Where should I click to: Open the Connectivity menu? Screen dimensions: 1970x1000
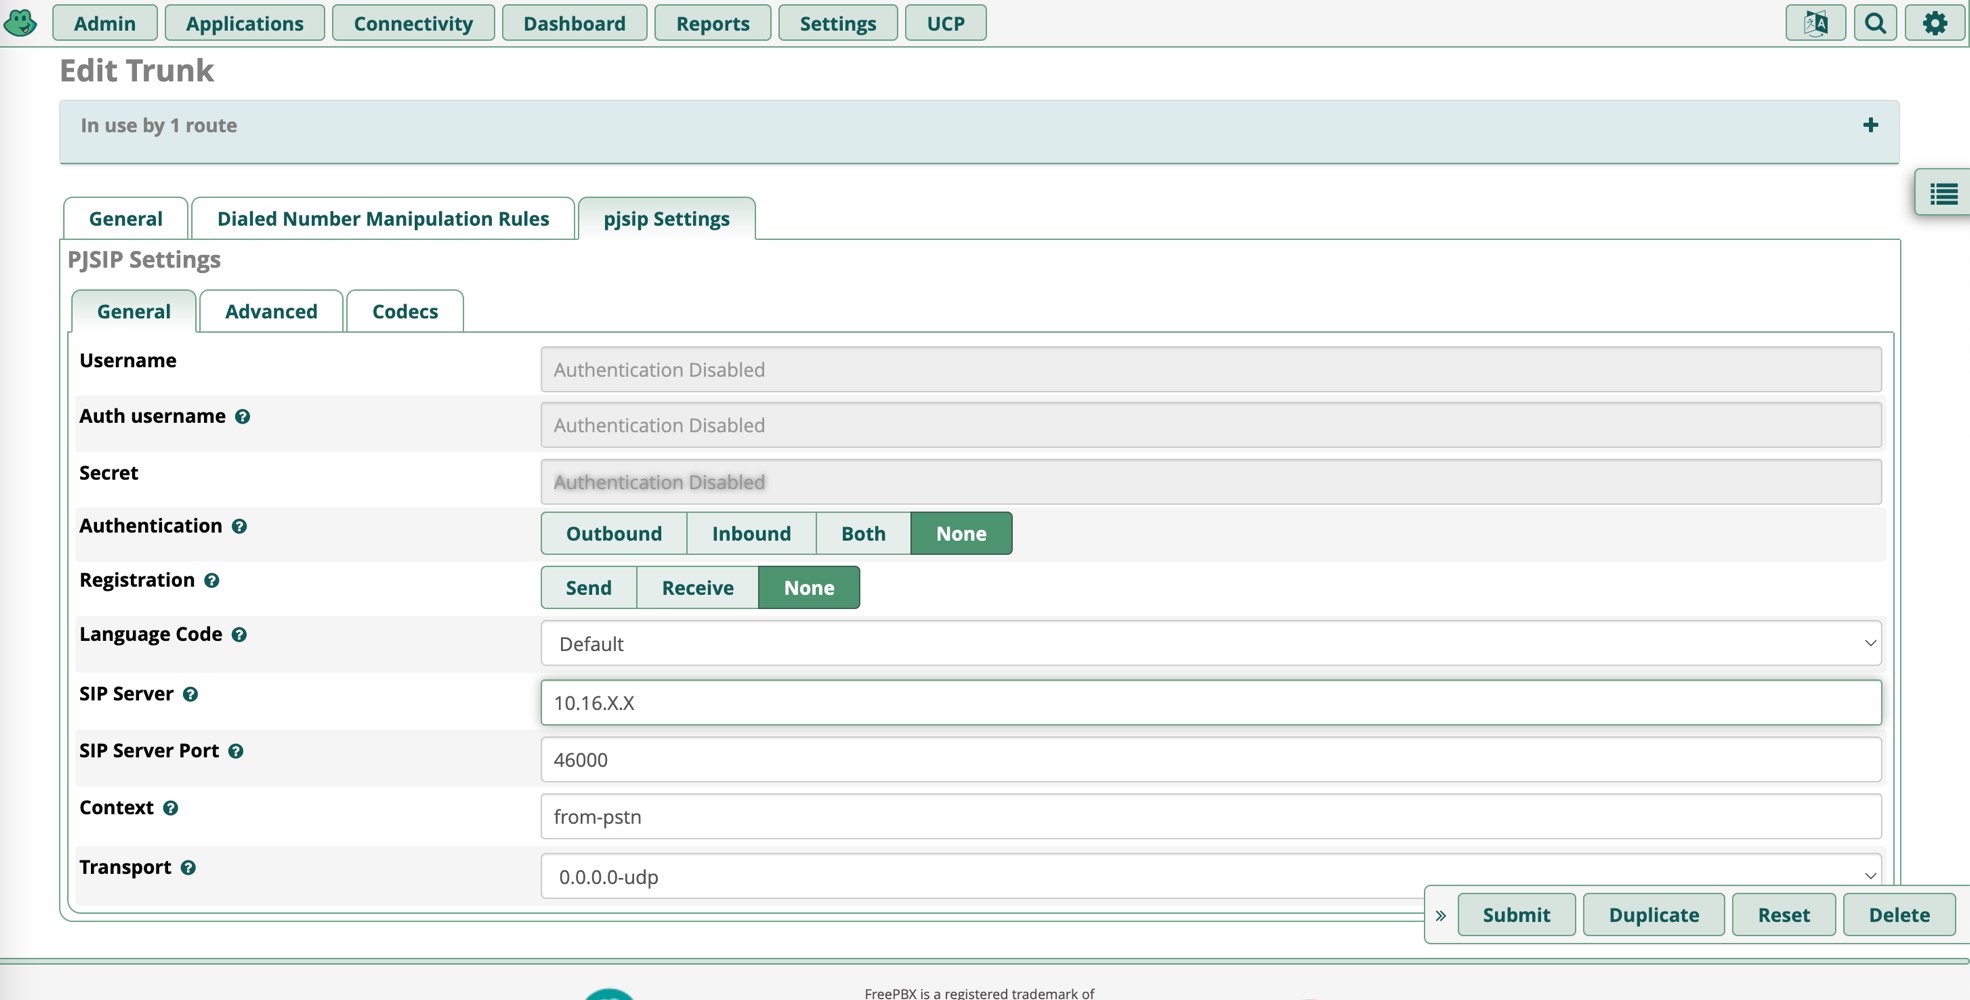point(412,23)
